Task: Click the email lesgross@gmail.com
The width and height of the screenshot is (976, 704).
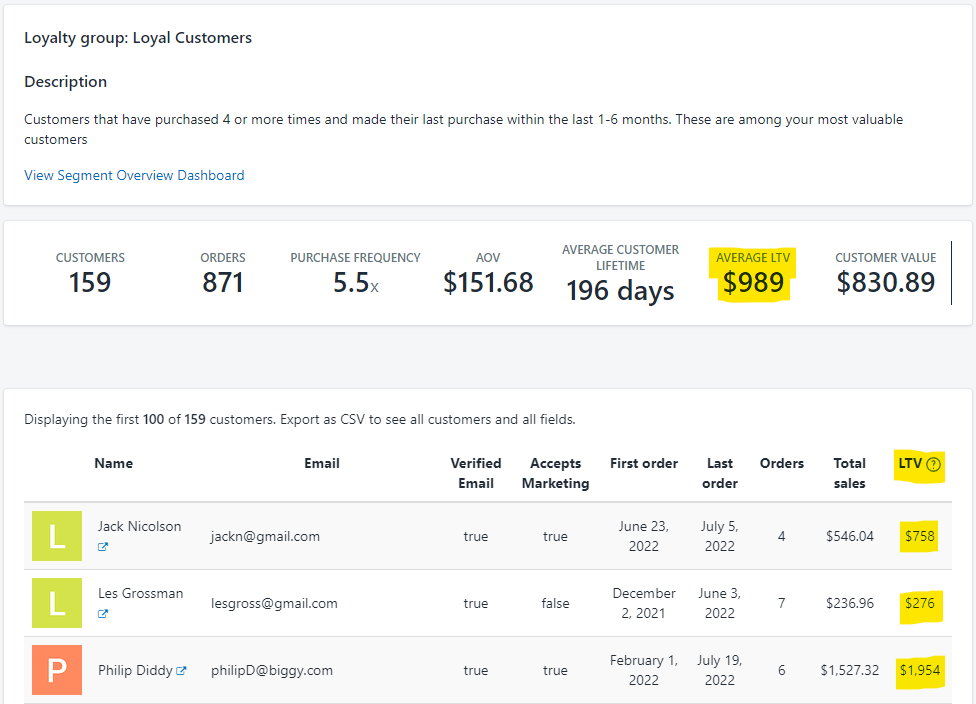Action: [274, 603]
